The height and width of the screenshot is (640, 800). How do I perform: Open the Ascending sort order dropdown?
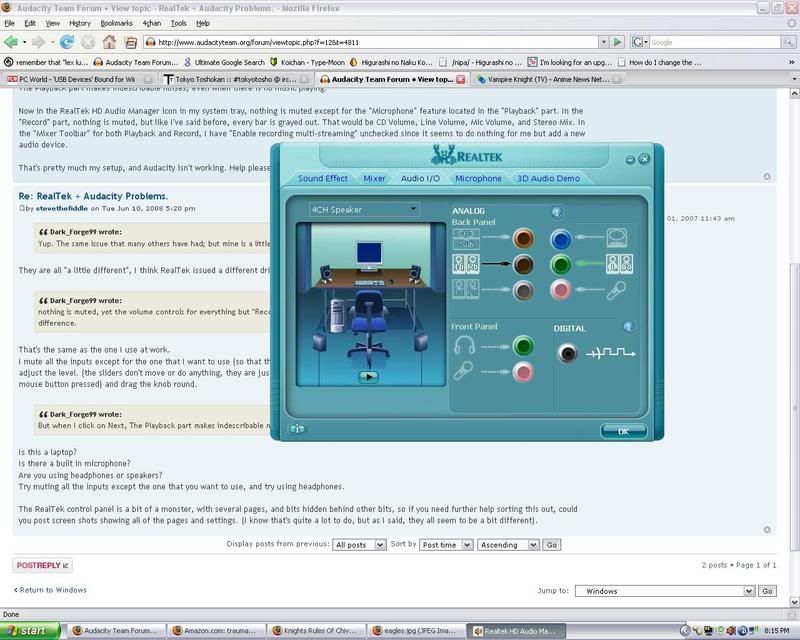[x=509, y=545]
